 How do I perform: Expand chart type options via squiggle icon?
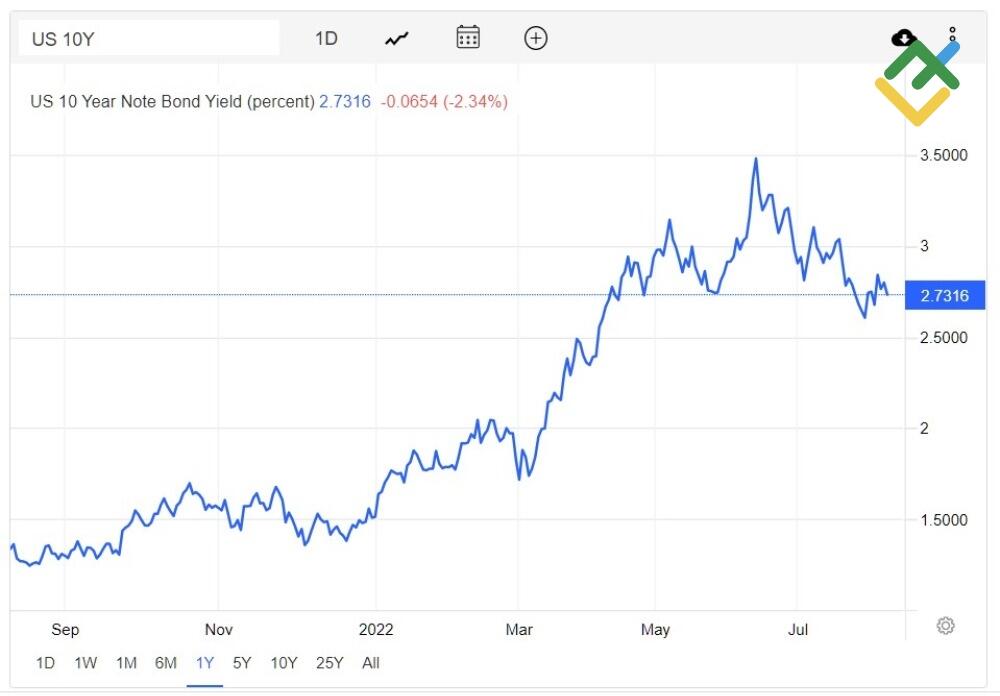point(396,38)
